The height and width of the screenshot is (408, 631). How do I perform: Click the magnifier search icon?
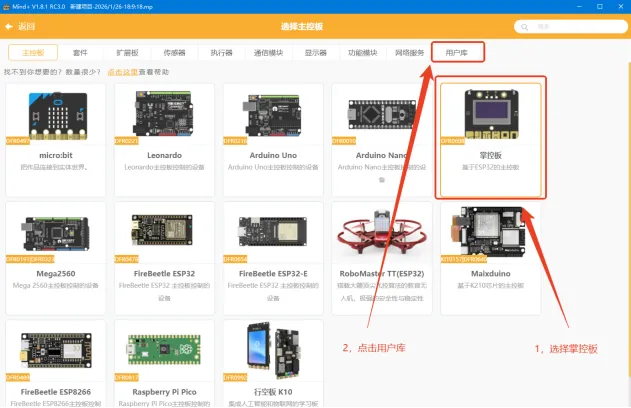[x=524, y=27]
